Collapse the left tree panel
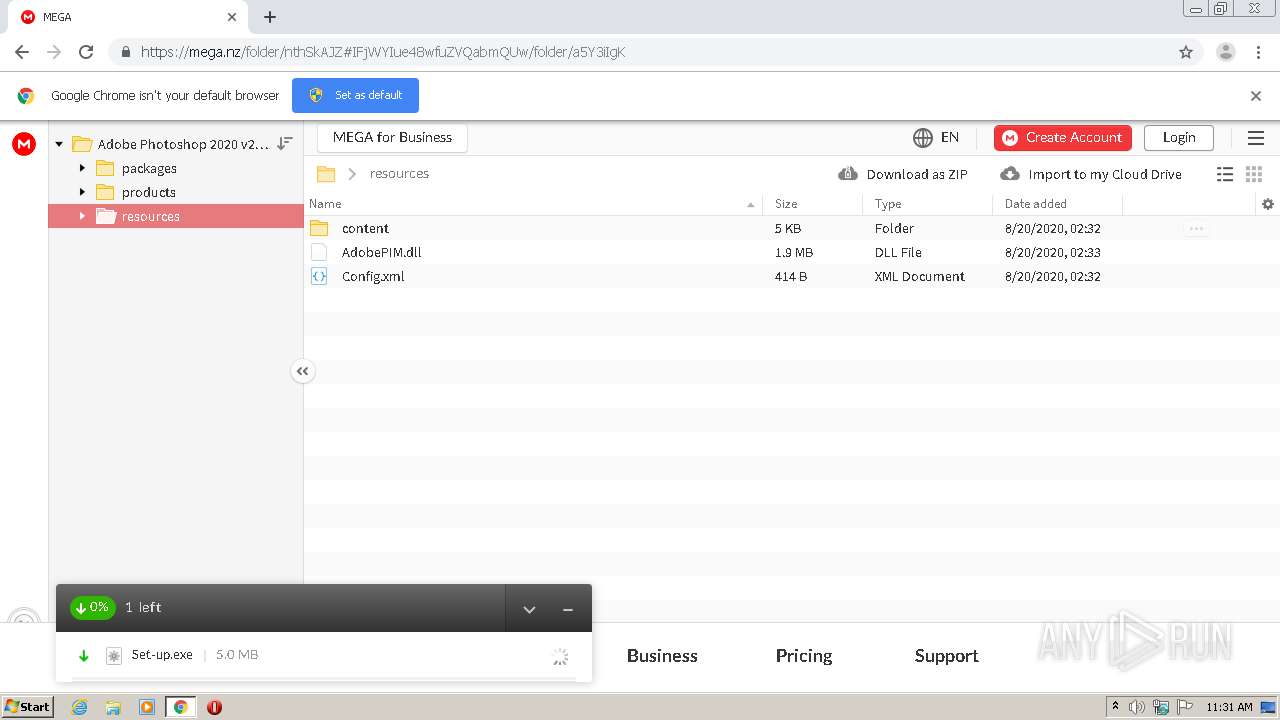 302,371
